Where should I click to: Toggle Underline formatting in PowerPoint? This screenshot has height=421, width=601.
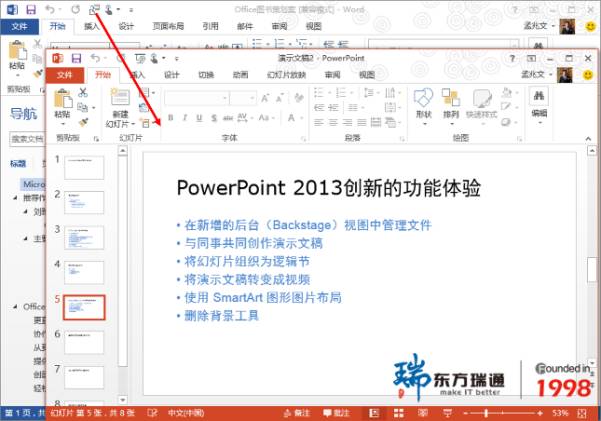click(199, 118)
